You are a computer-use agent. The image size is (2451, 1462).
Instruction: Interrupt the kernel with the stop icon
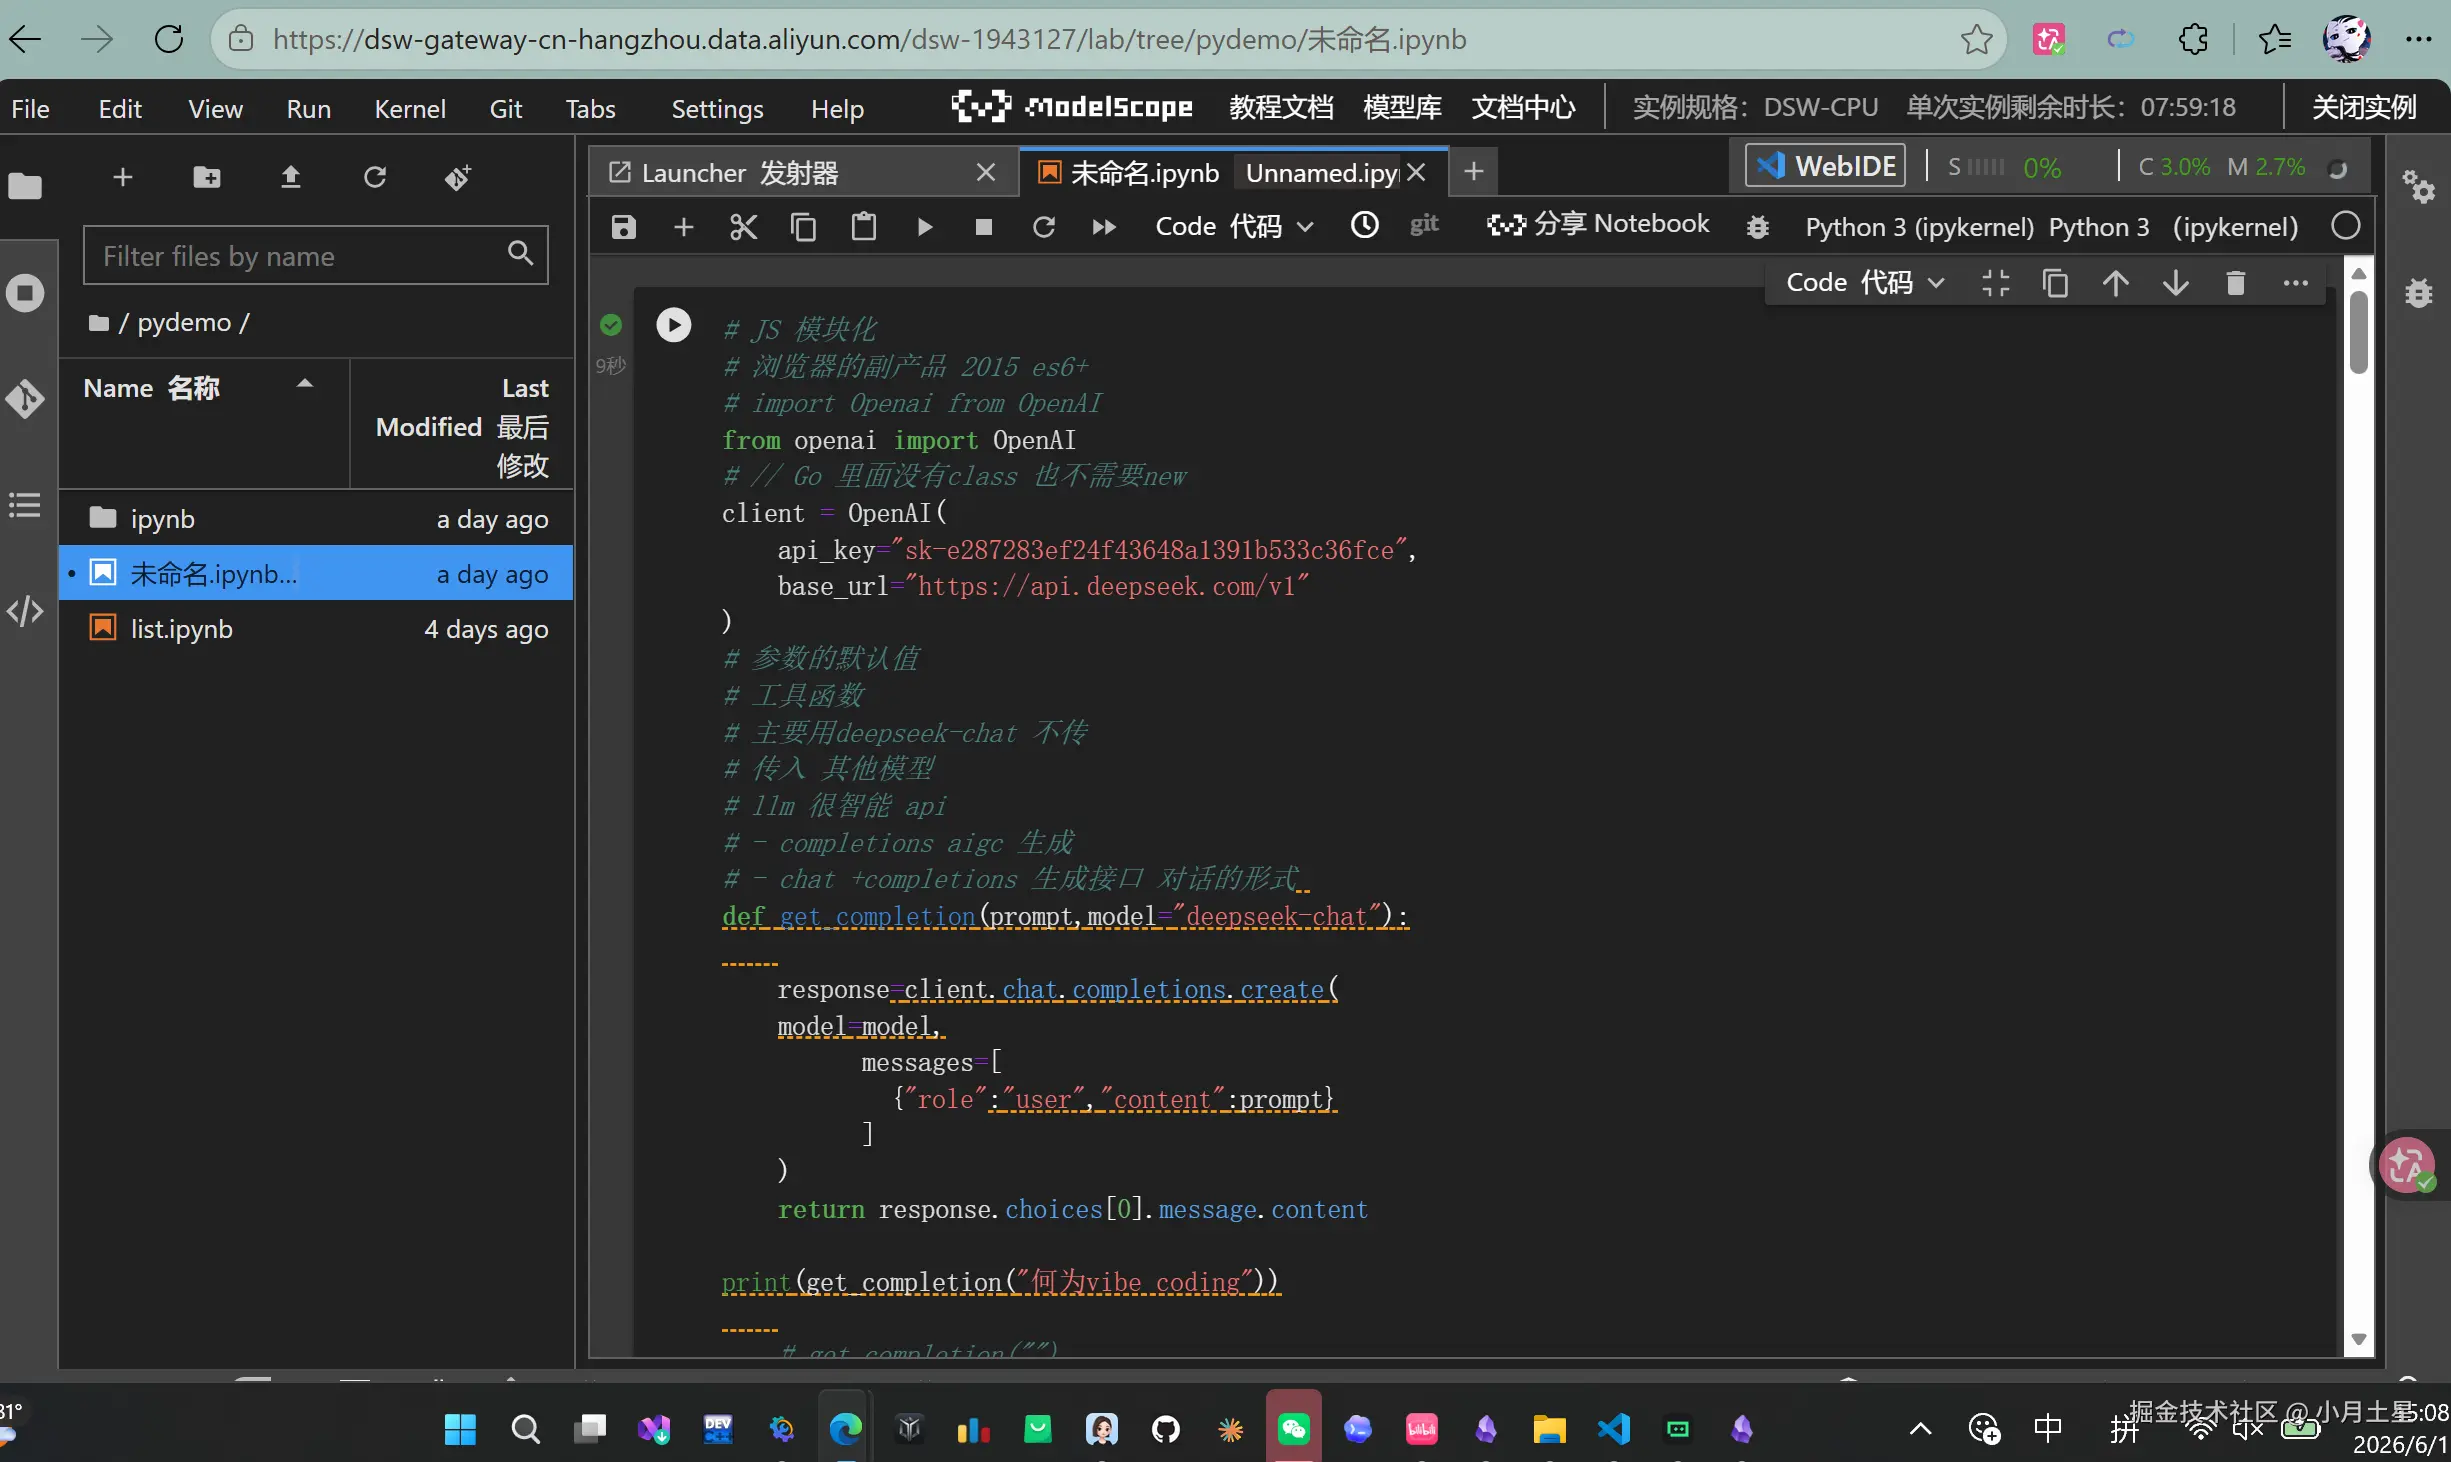(984, 227)
